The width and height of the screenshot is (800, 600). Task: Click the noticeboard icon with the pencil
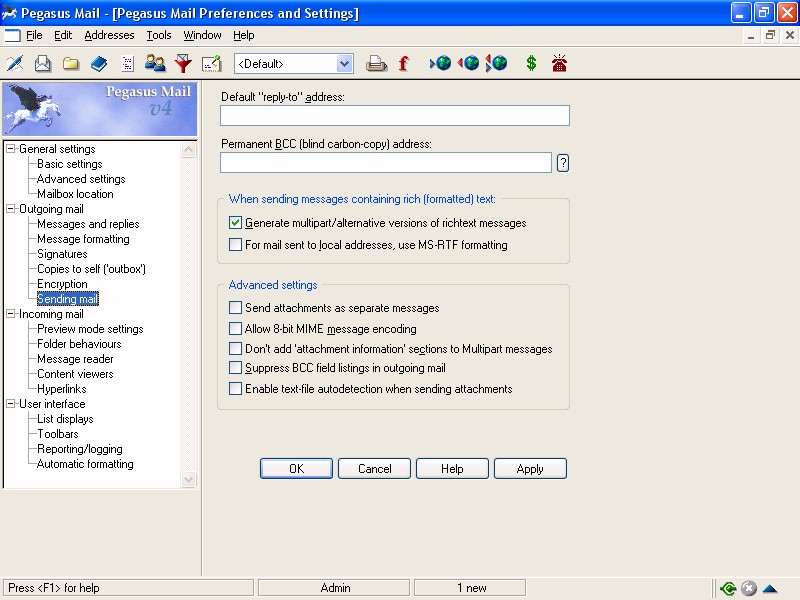point(211,63)
